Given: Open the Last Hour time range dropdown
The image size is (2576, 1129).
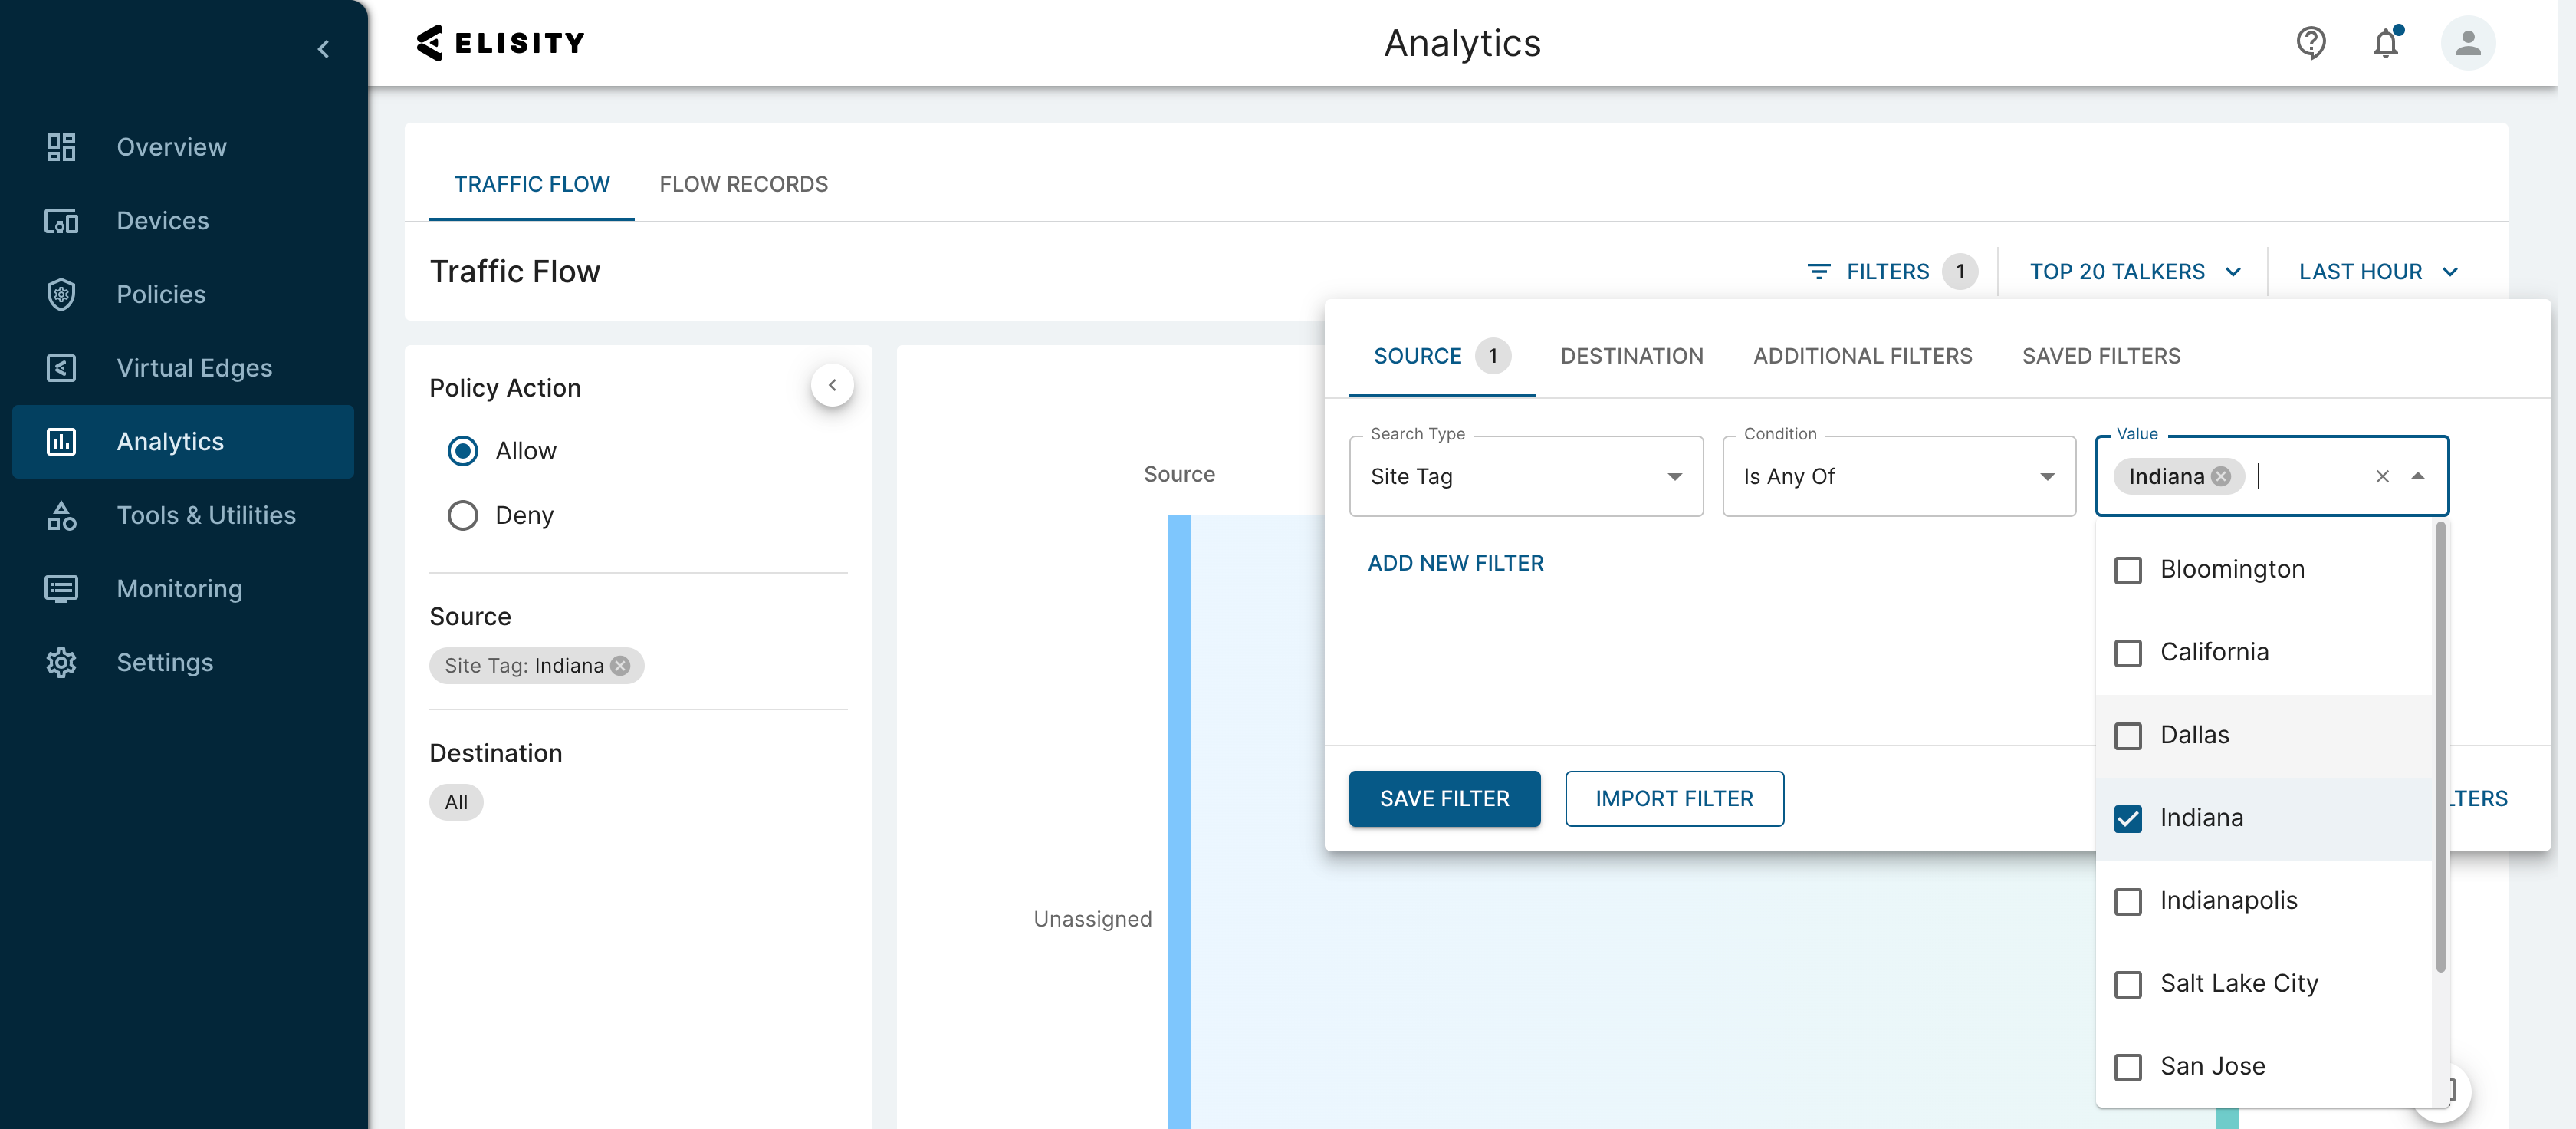Looking at the screenshot, I should coord(2377,272).
